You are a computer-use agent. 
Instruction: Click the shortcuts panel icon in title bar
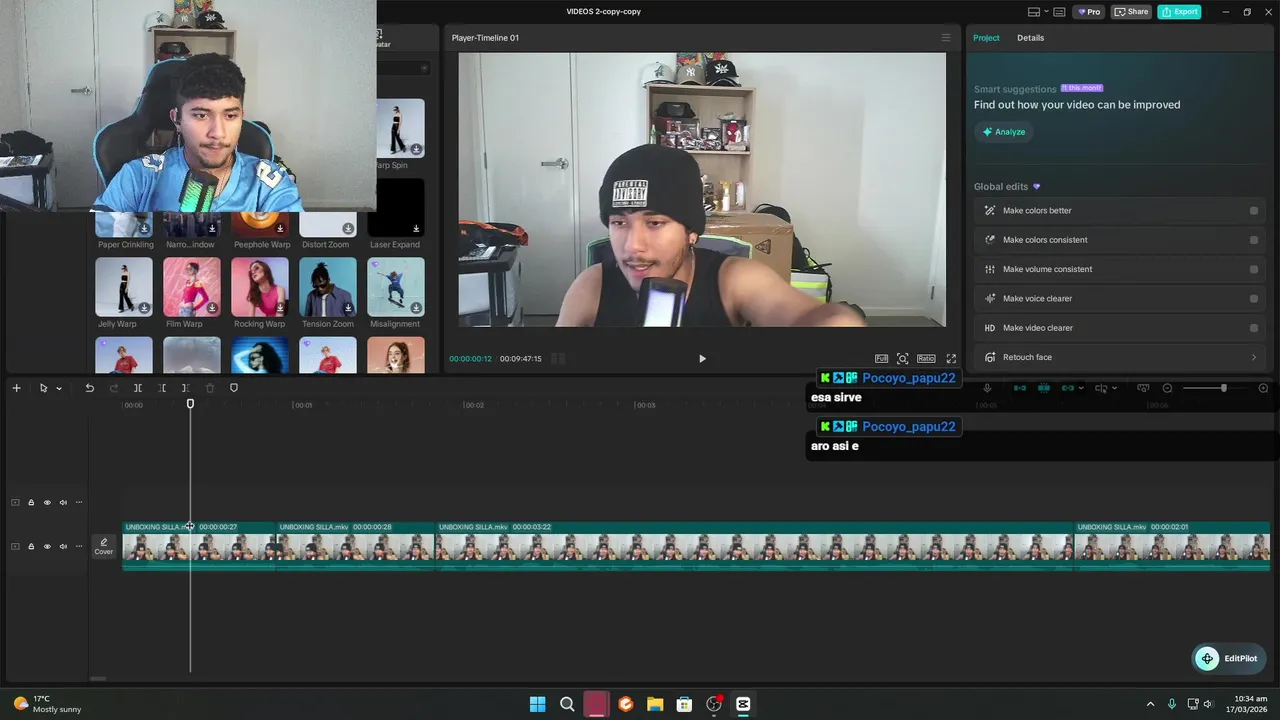(1059, 12)
